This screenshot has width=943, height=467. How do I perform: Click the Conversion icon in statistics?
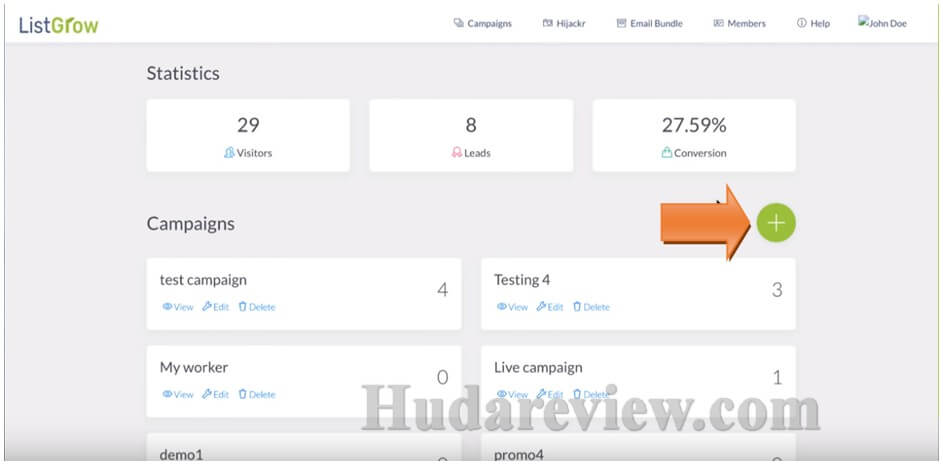(666, 153)
